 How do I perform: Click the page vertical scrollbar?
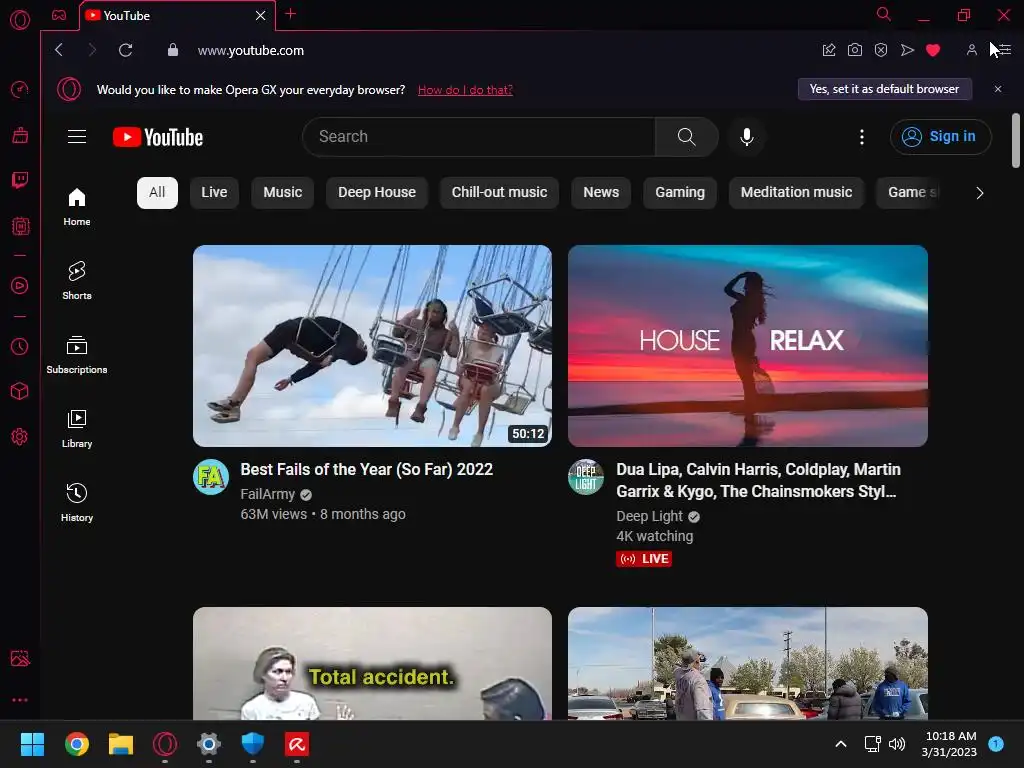click(1016, 140)
